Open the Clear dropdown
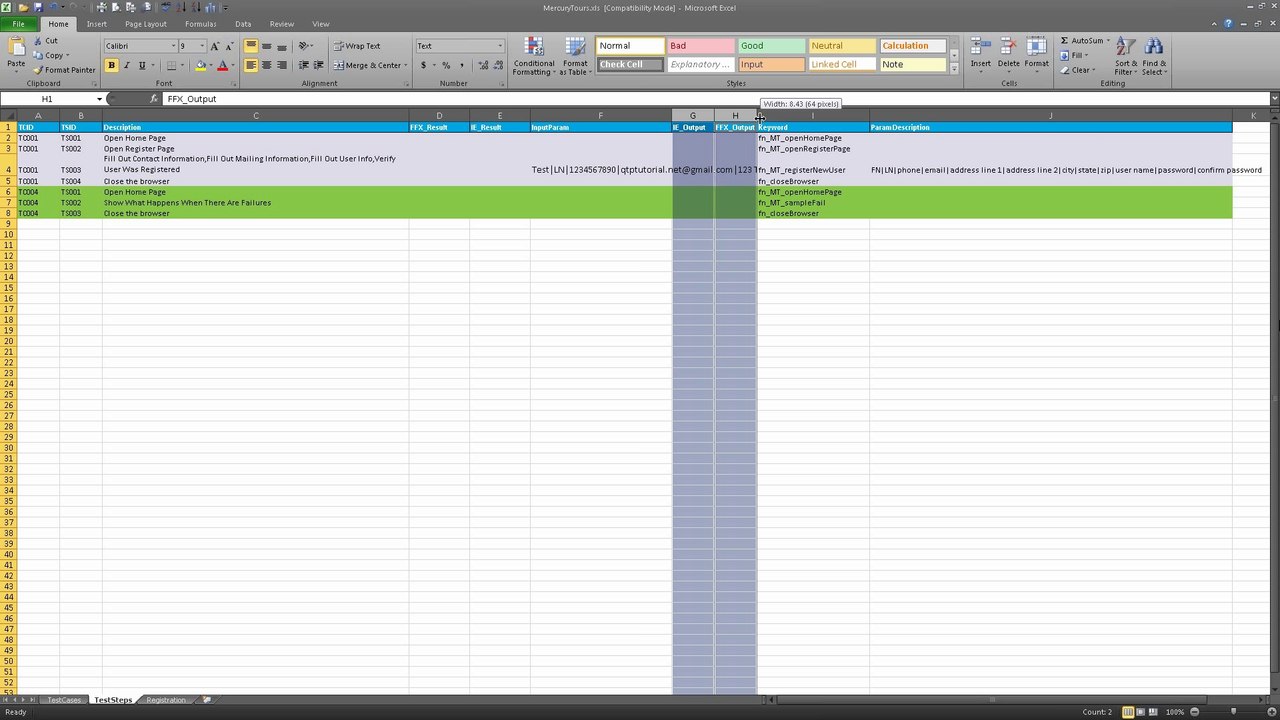The width and height of the screenshot is (1280, 720). pyautogui.click(x=1076, y=70)
